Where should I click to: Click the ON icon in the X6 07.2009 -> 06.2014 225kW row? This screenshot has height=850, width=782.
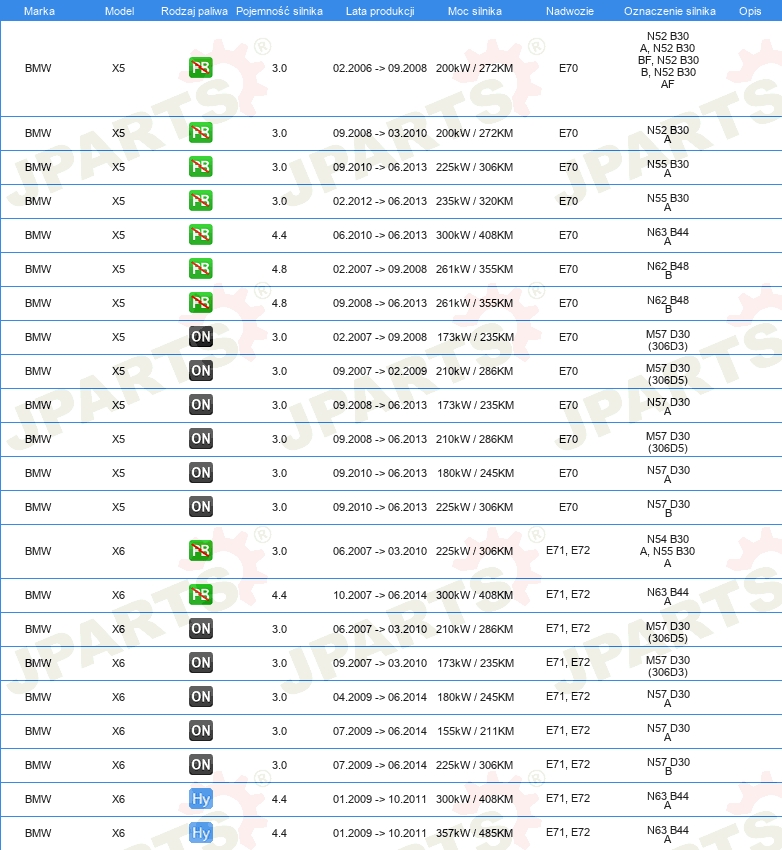[x=201, y=765]
